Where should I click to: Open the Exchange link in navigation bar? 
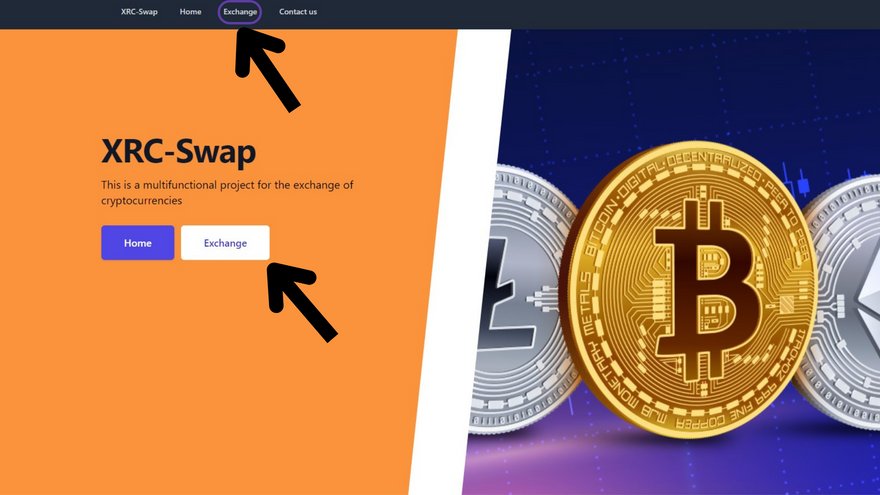pyautogui.click(x=240, y=12)
